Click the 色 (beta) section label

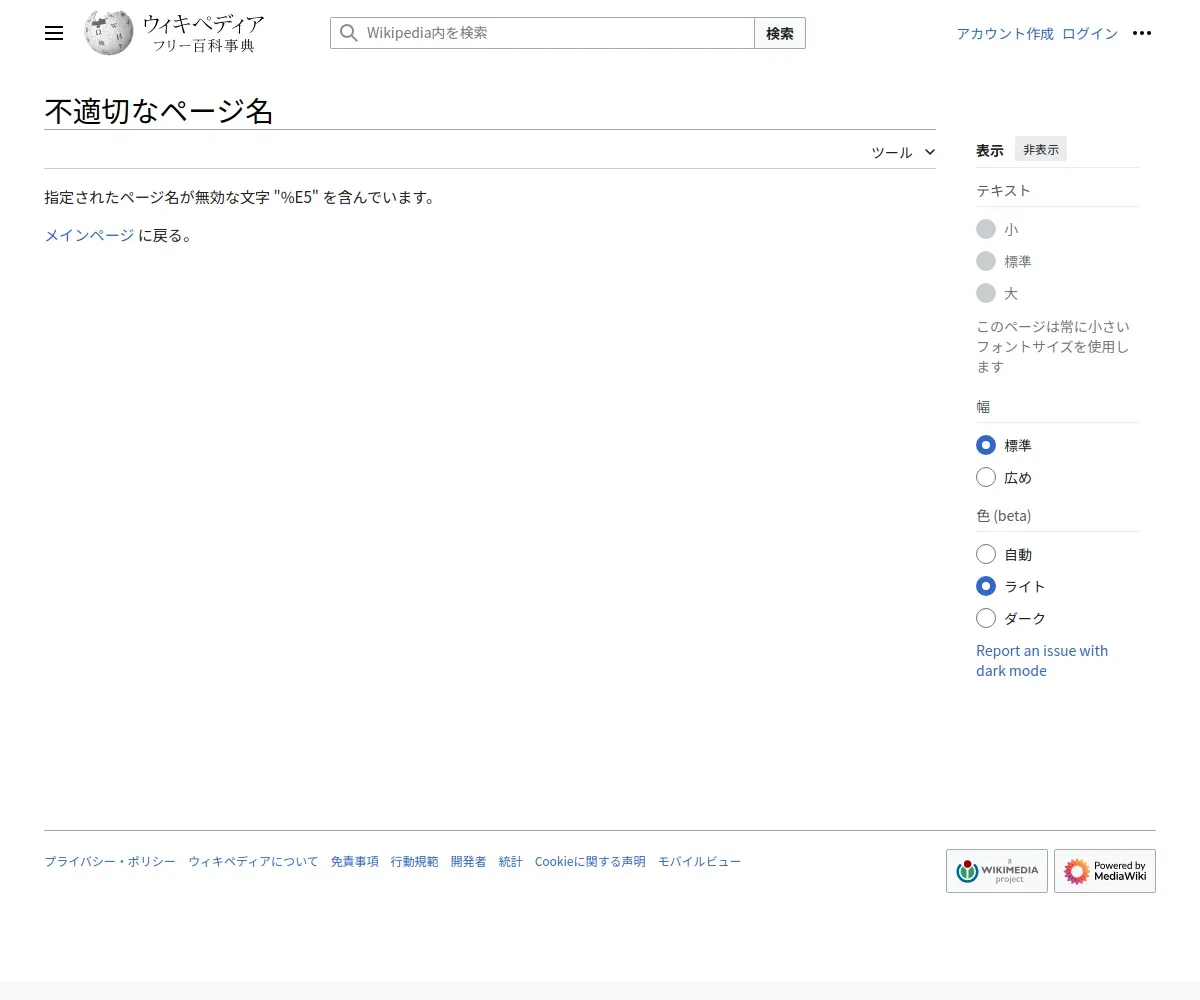point(1004,515)
